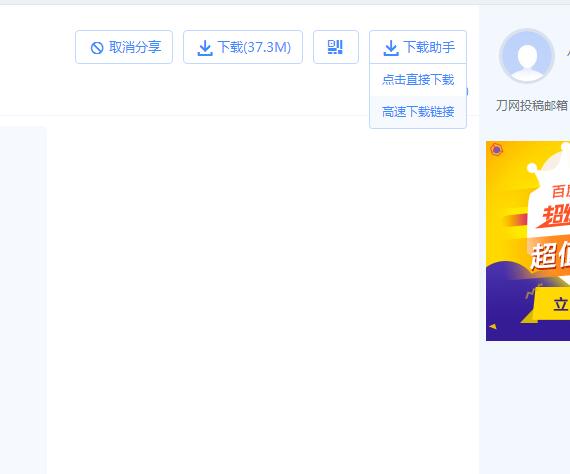Click the hexagon icon in the ad corner

pos(496,149)
